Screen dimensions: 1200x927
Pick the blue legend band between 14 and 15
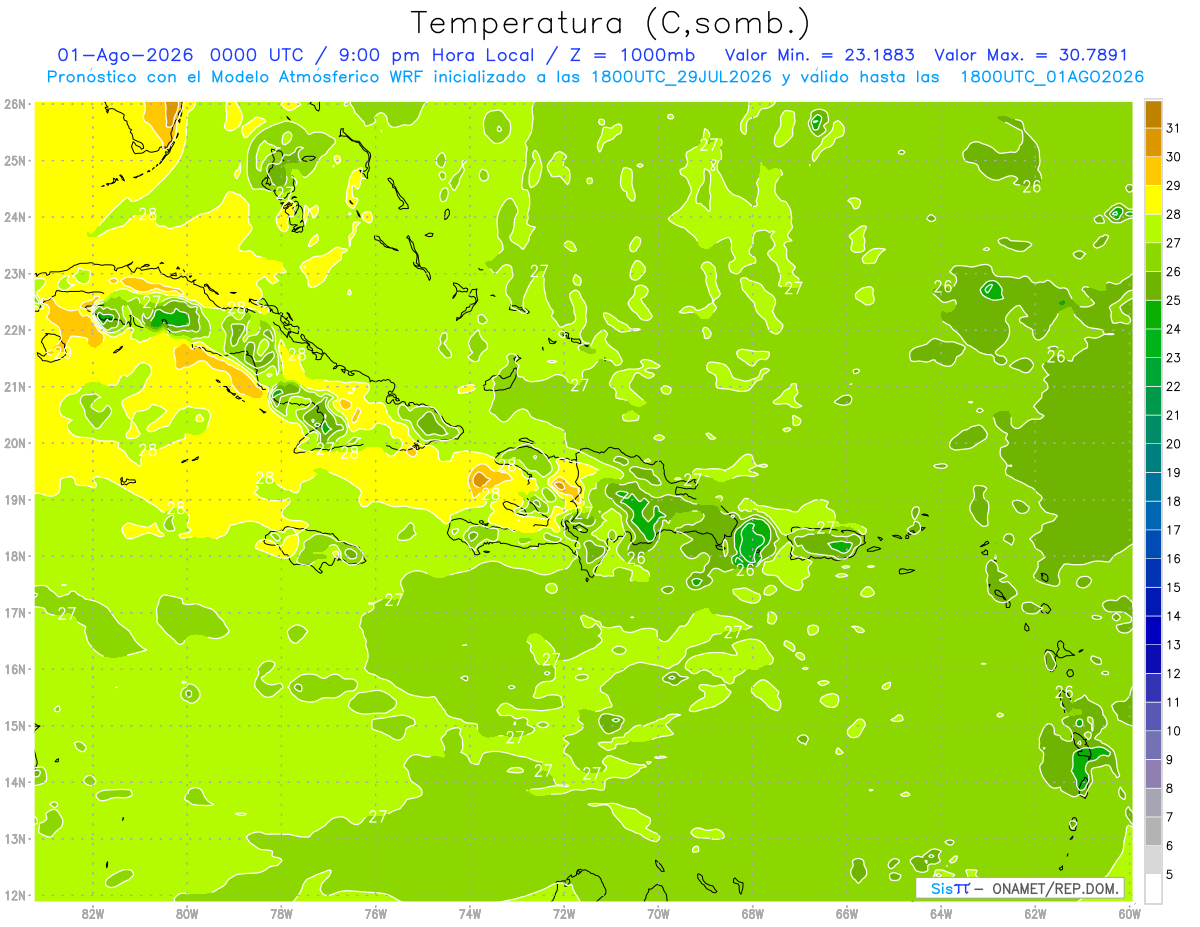point(1153,602)
